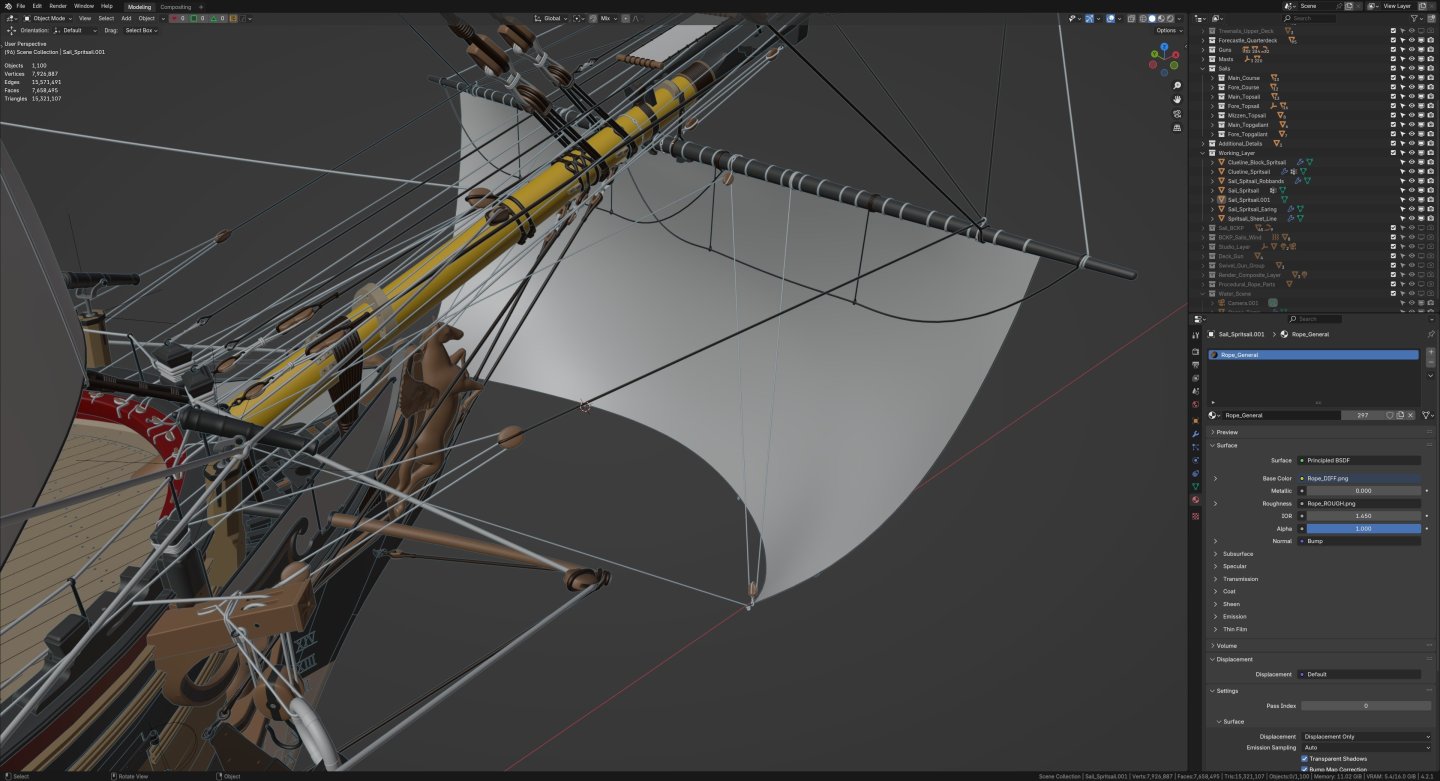Open the Window menu
Image resolution: width=1440 pixels, height=781 pixels.
pyautogui.click(x=84, y=6)
